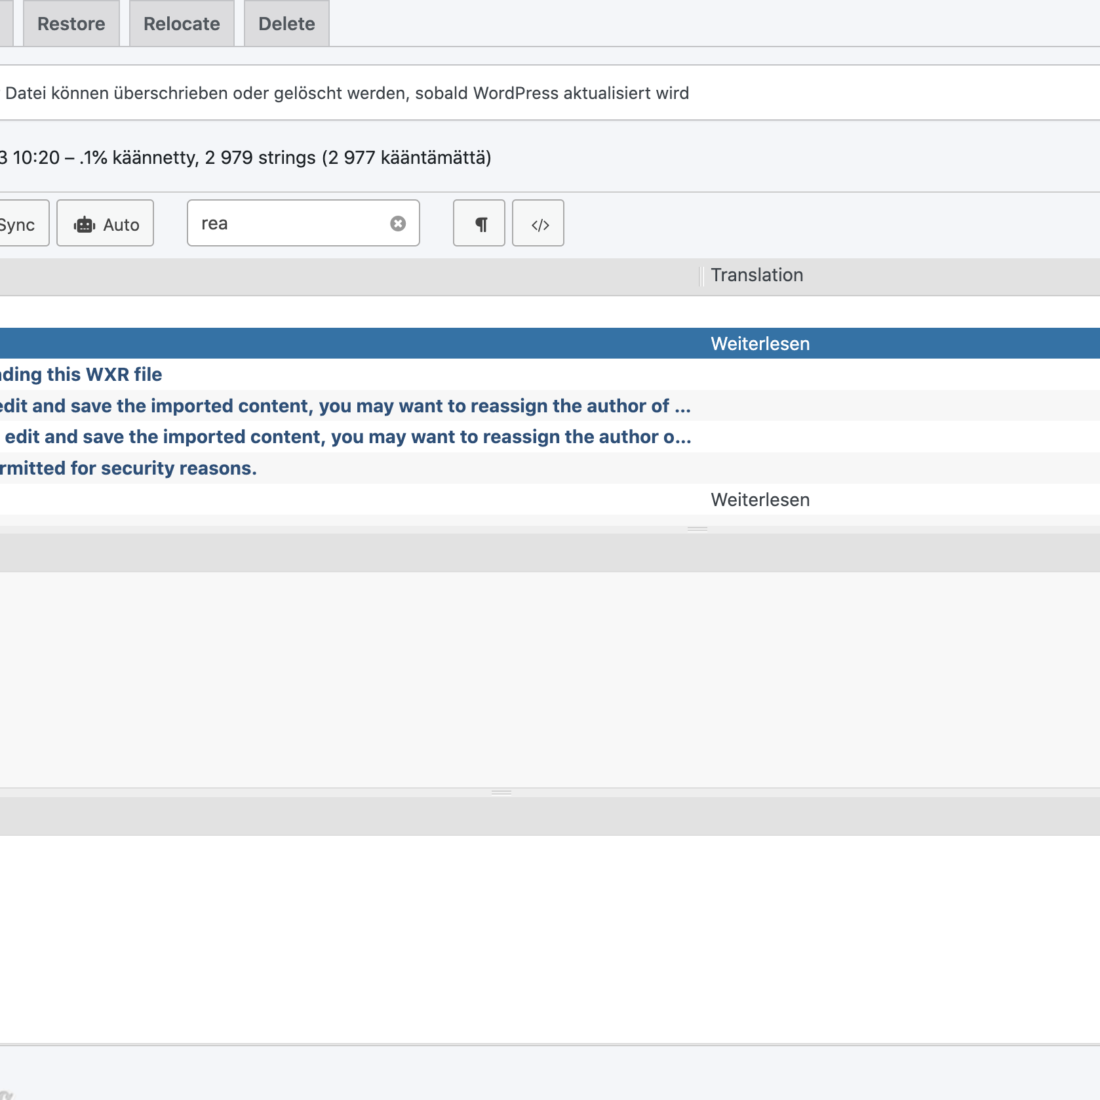Open the Delete tab
This screenshot has width=1100, height=1100.
click(x=286, y=24)
